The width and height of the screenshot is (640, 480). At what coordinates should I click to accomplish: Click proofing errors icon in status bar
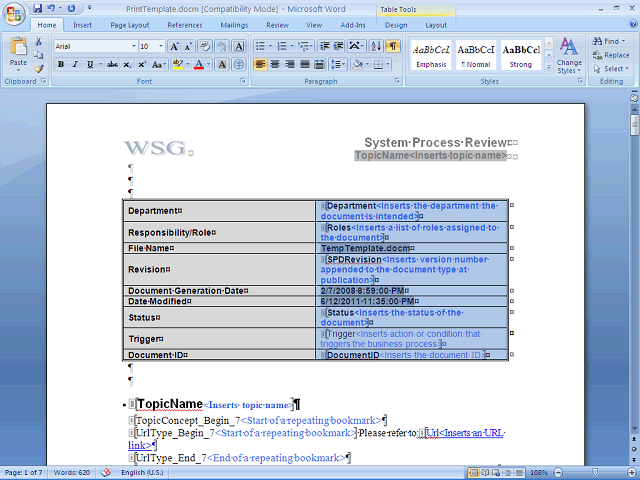pos(106,472)
